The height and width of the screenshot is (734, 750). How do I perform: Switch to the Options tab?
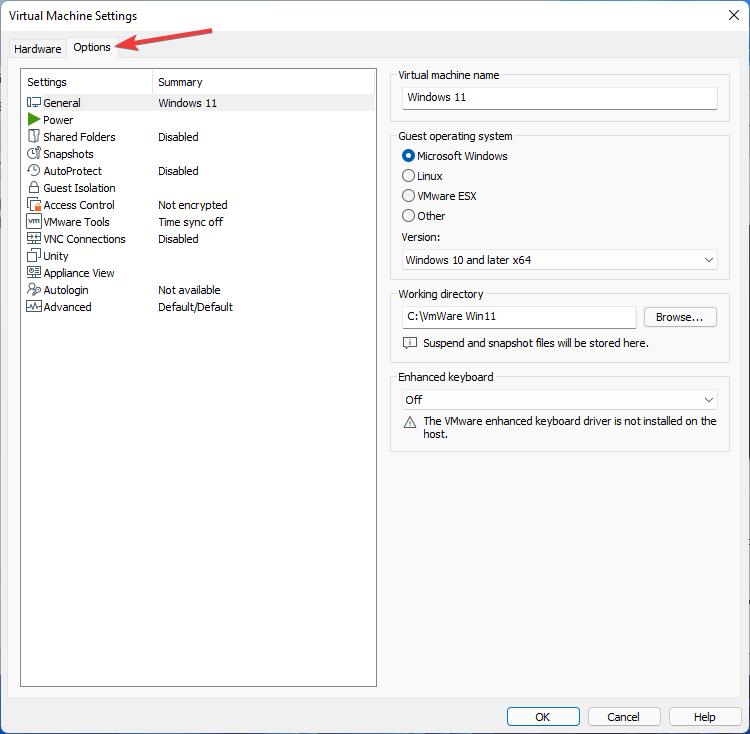click(92, 47)
